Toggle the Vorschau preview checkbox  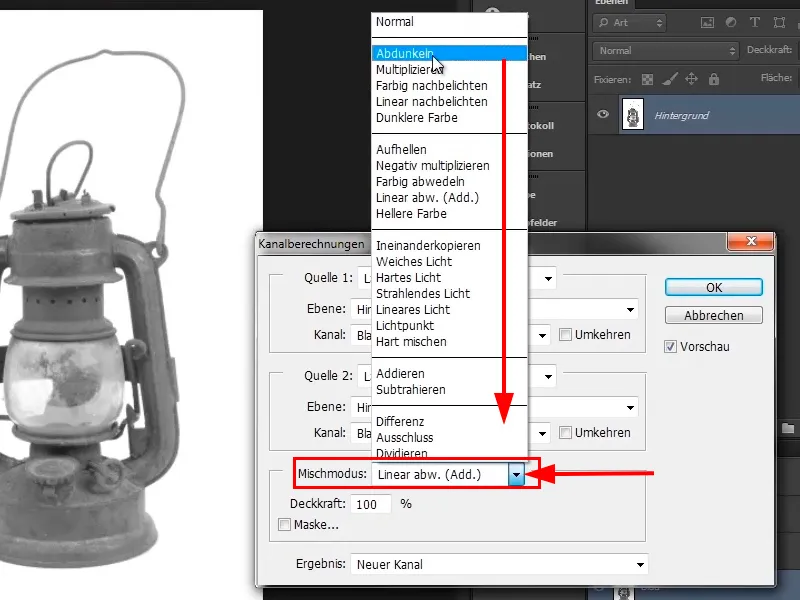tap(670, 347)
